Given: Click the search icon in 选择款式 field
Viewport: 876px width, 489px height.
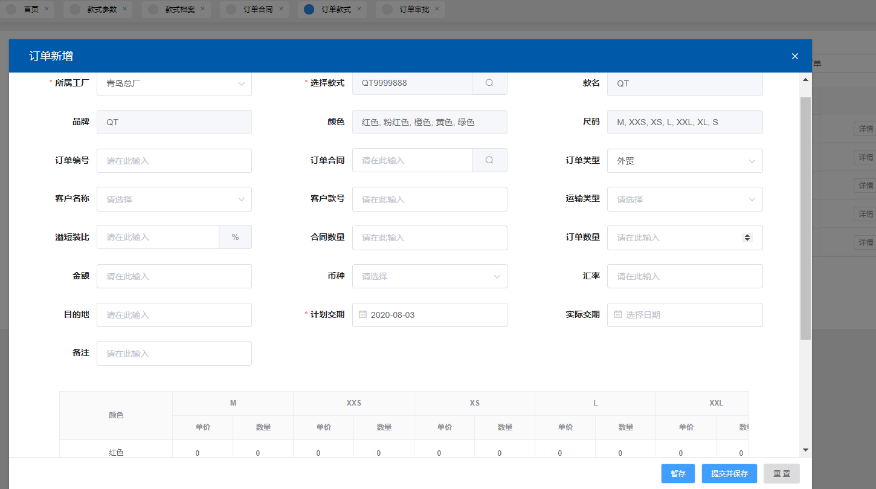Looking at the screenshot, I should click(x=489, y=83).
